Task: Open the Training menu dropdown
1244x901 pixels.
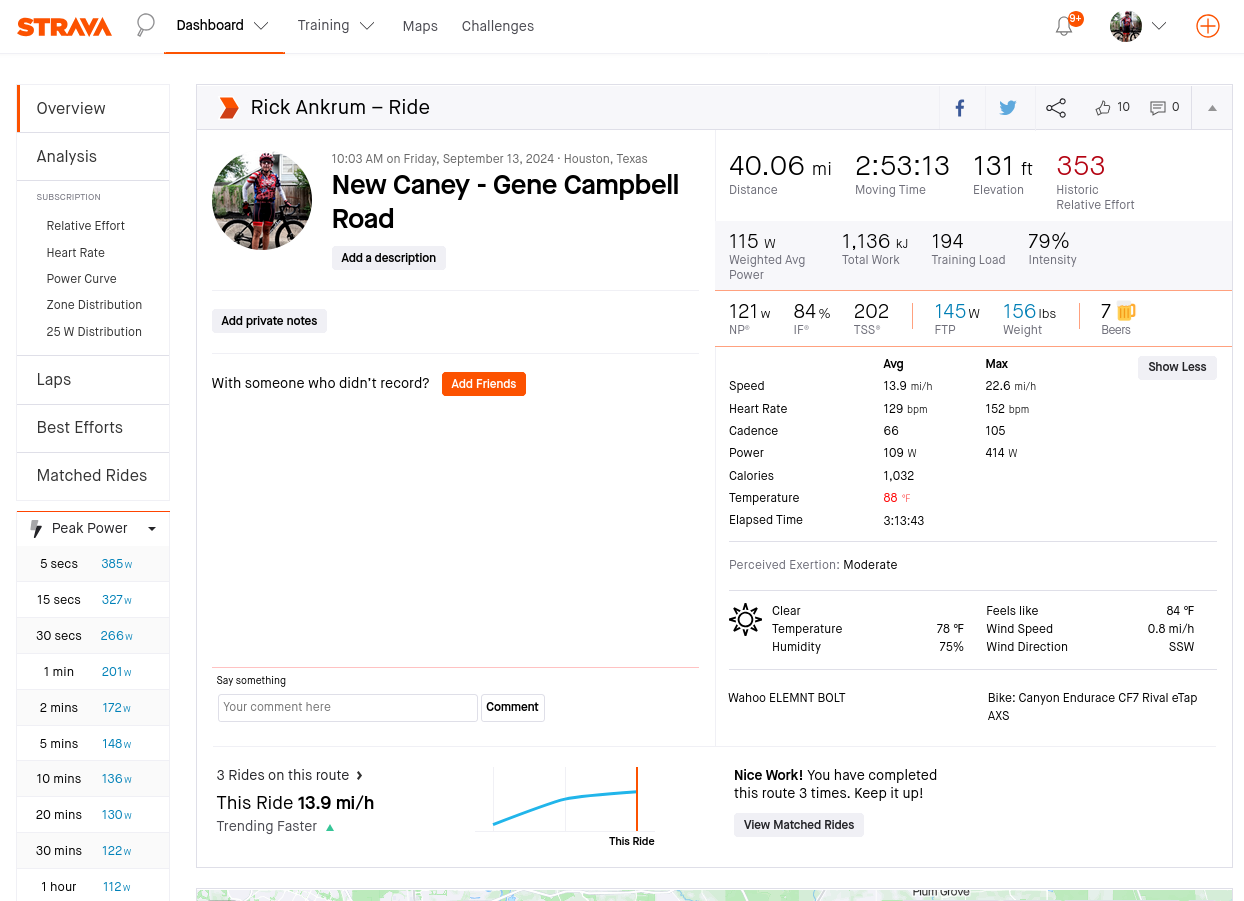Action: [336, 26]
